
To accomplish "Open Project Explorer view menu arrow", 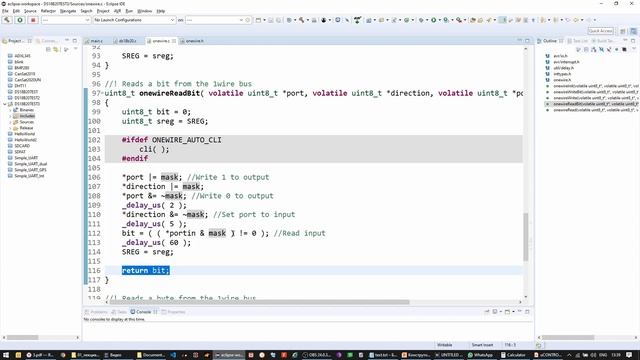I will [x=76, y=49].
